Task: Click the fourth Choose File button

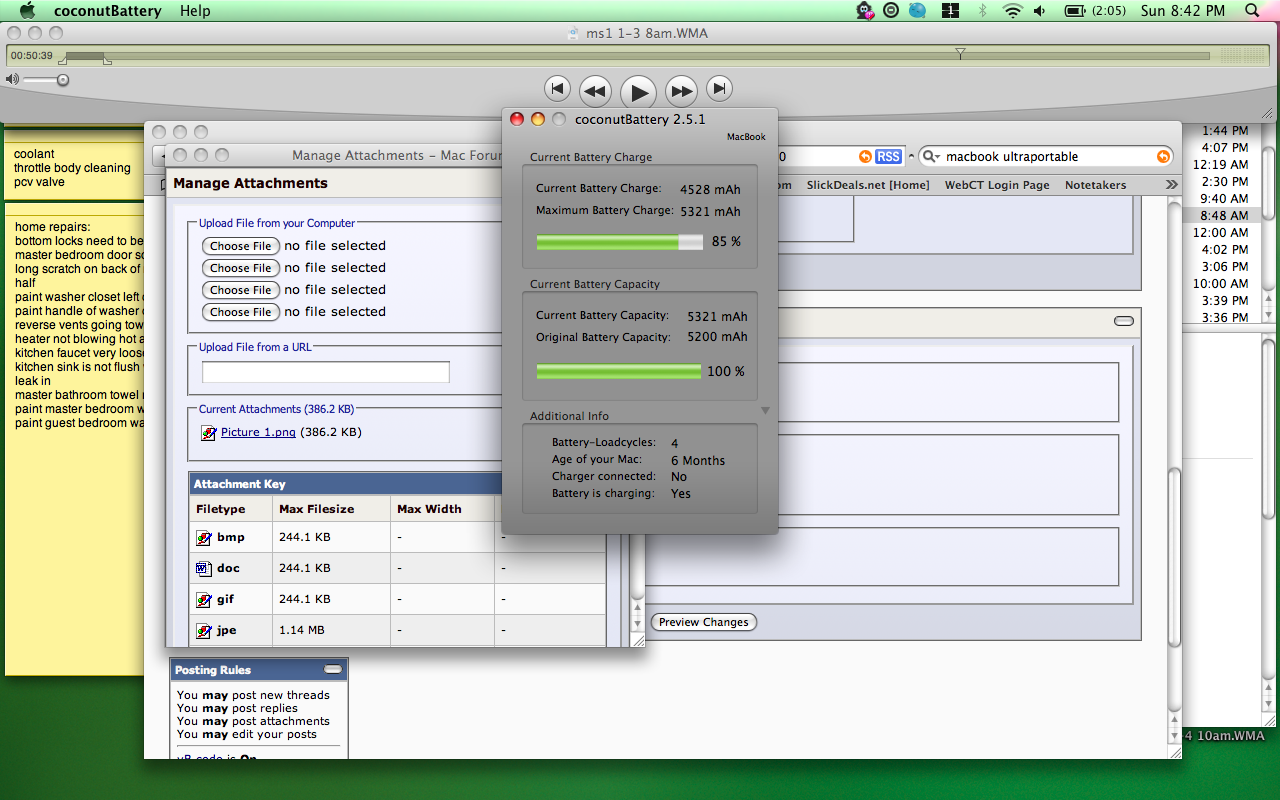Action: pyautogui.click(x=240, y=312)
